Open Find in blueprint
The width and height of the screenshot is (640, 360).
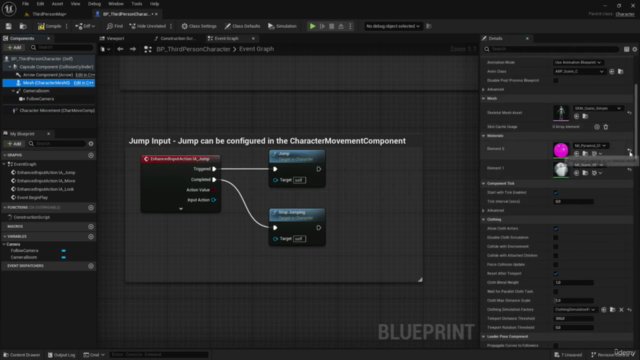pyautogui.click(x=115, y=26)
